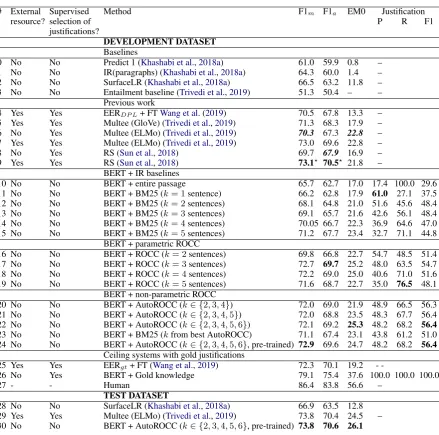The image size is (439, 435).
Task: Click the 'Human' method cell
Action: (x=116, y=385)
